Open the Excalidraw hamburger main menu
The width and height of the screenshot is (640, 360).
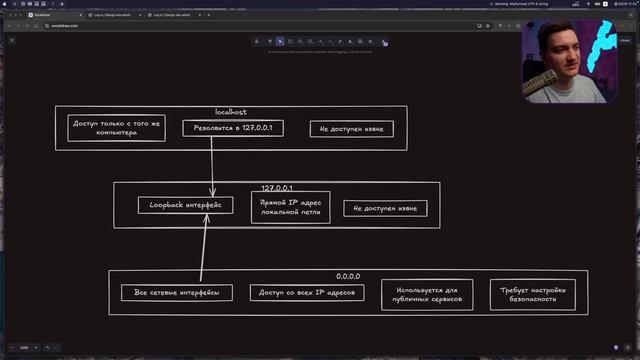tap(12, 40)
